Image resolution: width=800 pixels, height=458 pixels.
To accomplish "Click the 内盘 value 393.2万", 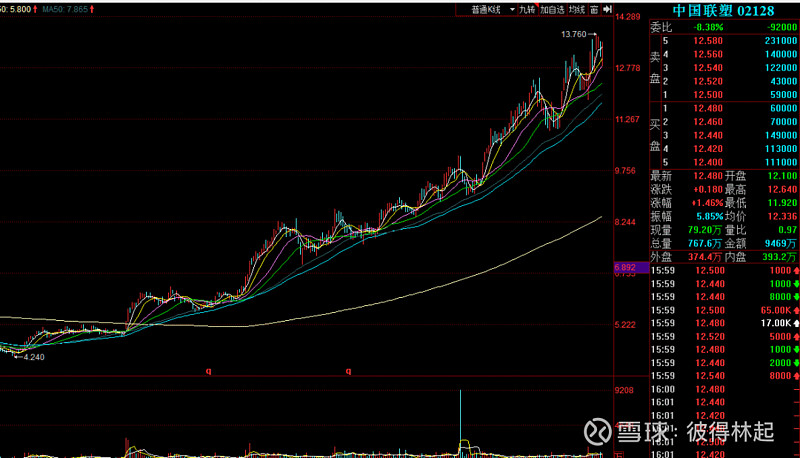I will (x=779, y=257).
